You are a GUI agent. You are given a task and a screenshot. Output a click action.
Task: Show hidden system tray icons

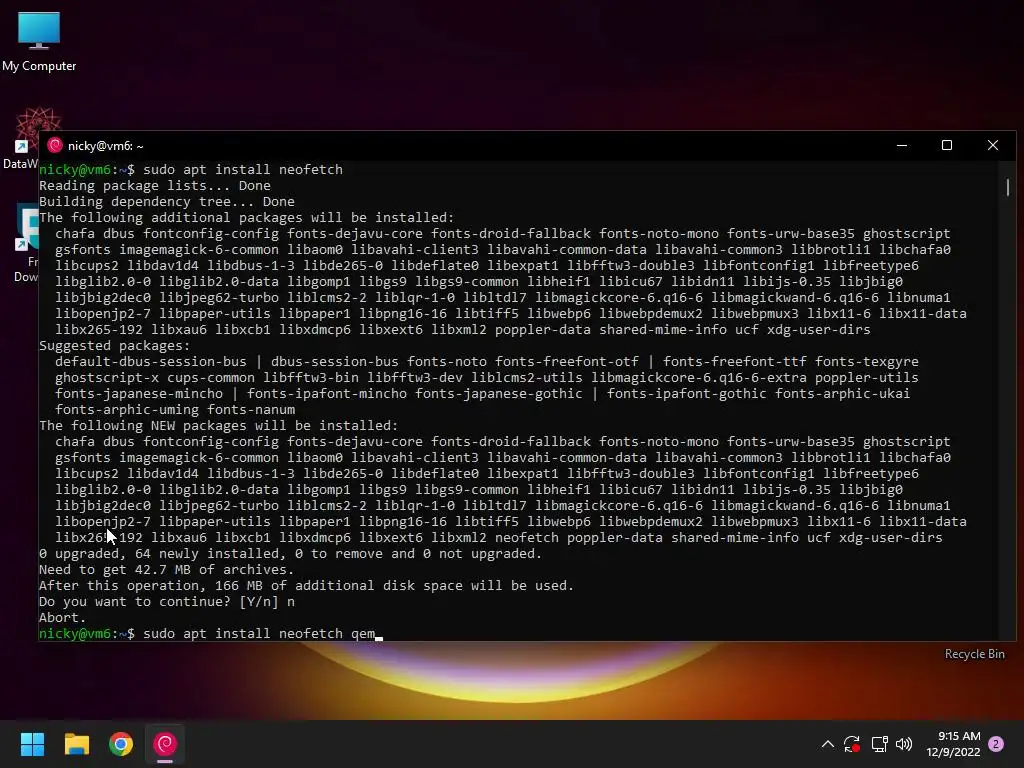827,744
